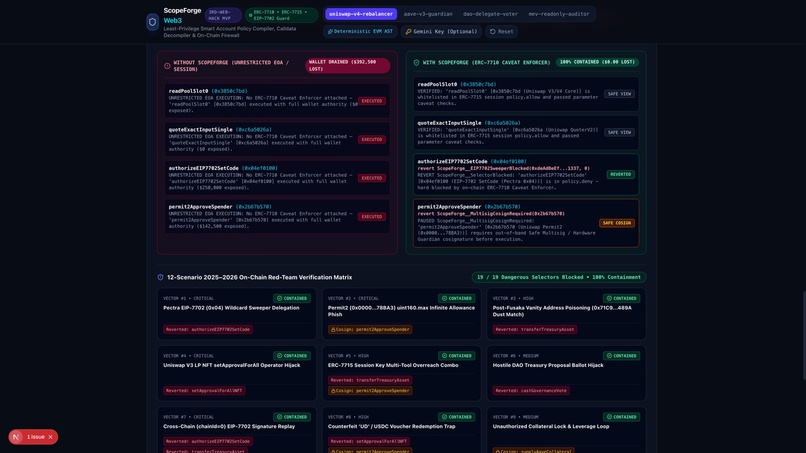Click Reverted: castGovernanceVote tag in Vector #6
Image resolution: width=806 pixels, height=453 pixels.
coord(531,391)
